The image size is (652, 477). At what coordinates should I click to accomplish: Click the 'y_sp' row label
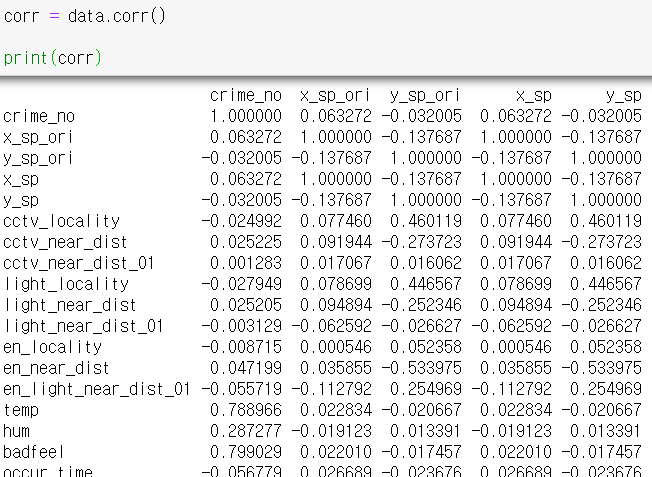pyautogui.click(x=21, y=200)
